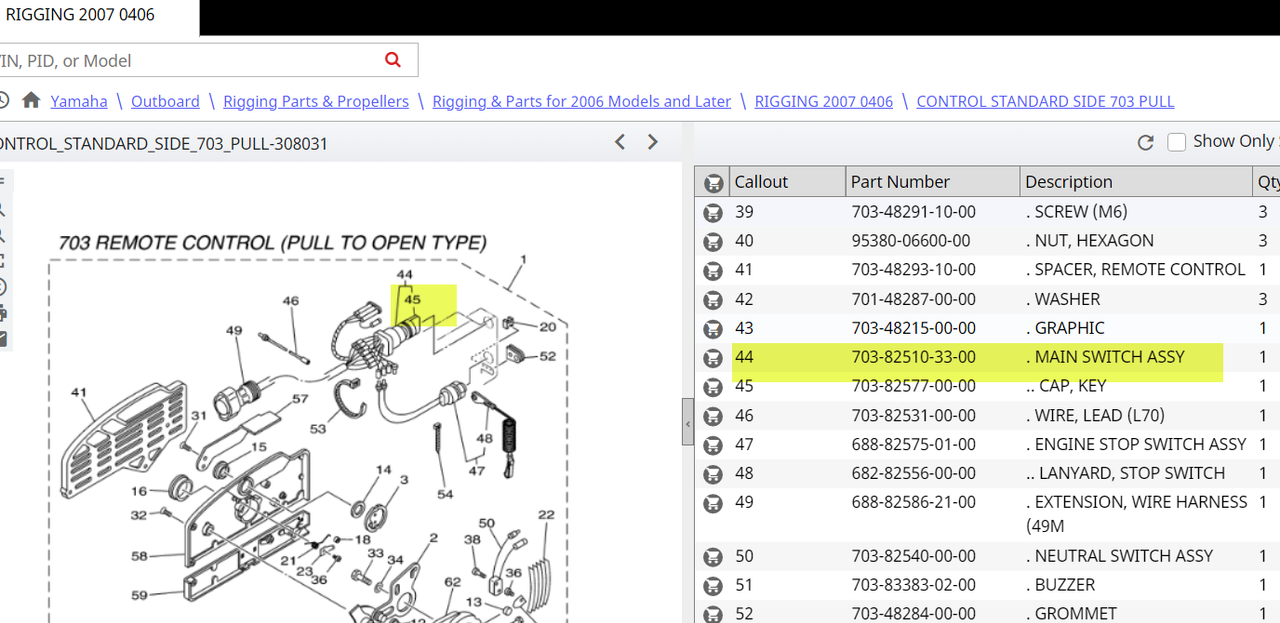Click callout 52 in the diagram
The height and width of the screenshot is (623, 1280).
547,356
